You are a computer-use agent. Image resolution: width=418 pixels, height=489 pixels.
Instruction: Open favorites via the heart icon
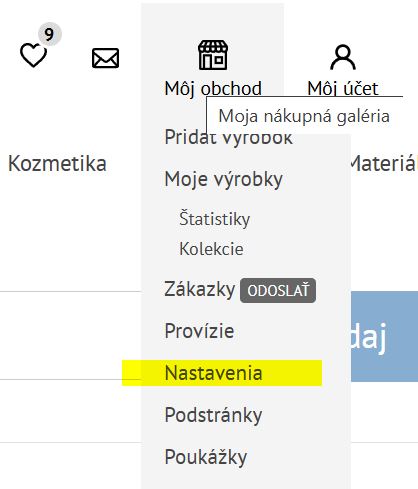point(33,55)
